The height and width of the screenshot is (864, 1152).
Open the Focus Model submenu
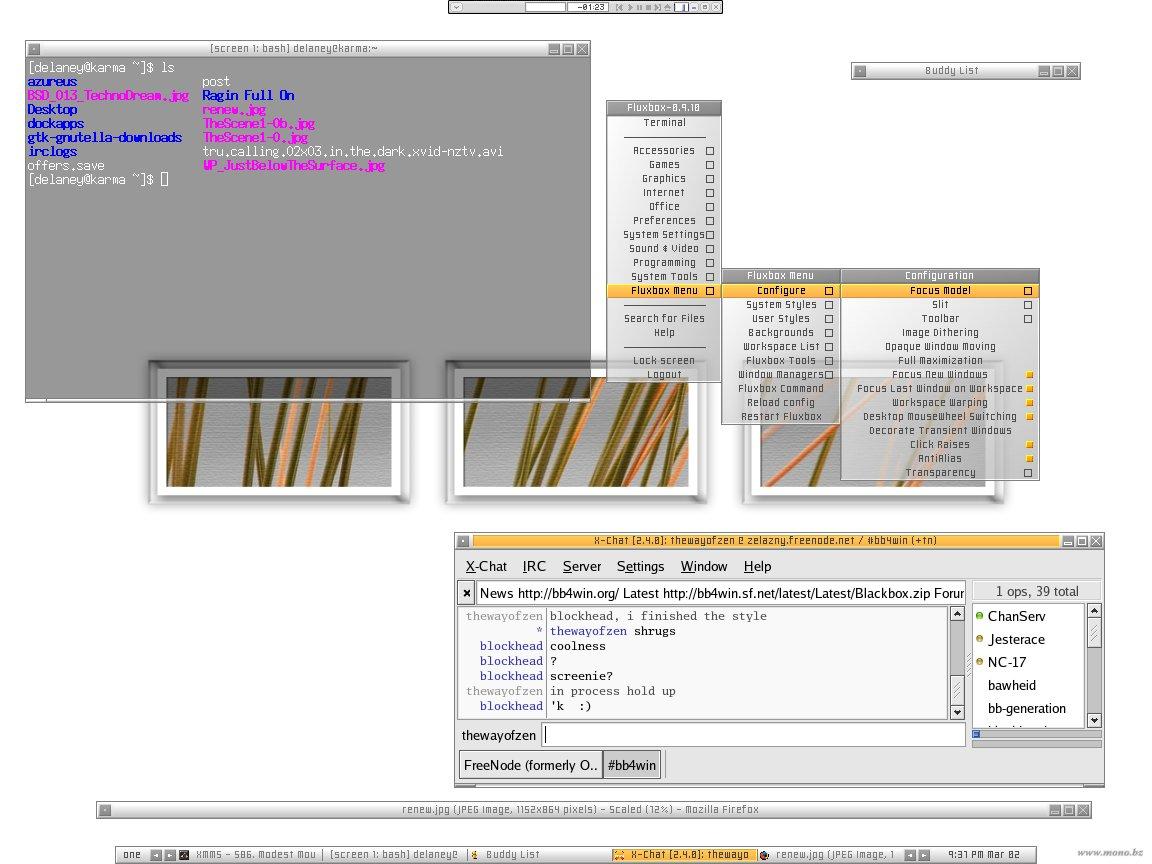coord(940,291)
